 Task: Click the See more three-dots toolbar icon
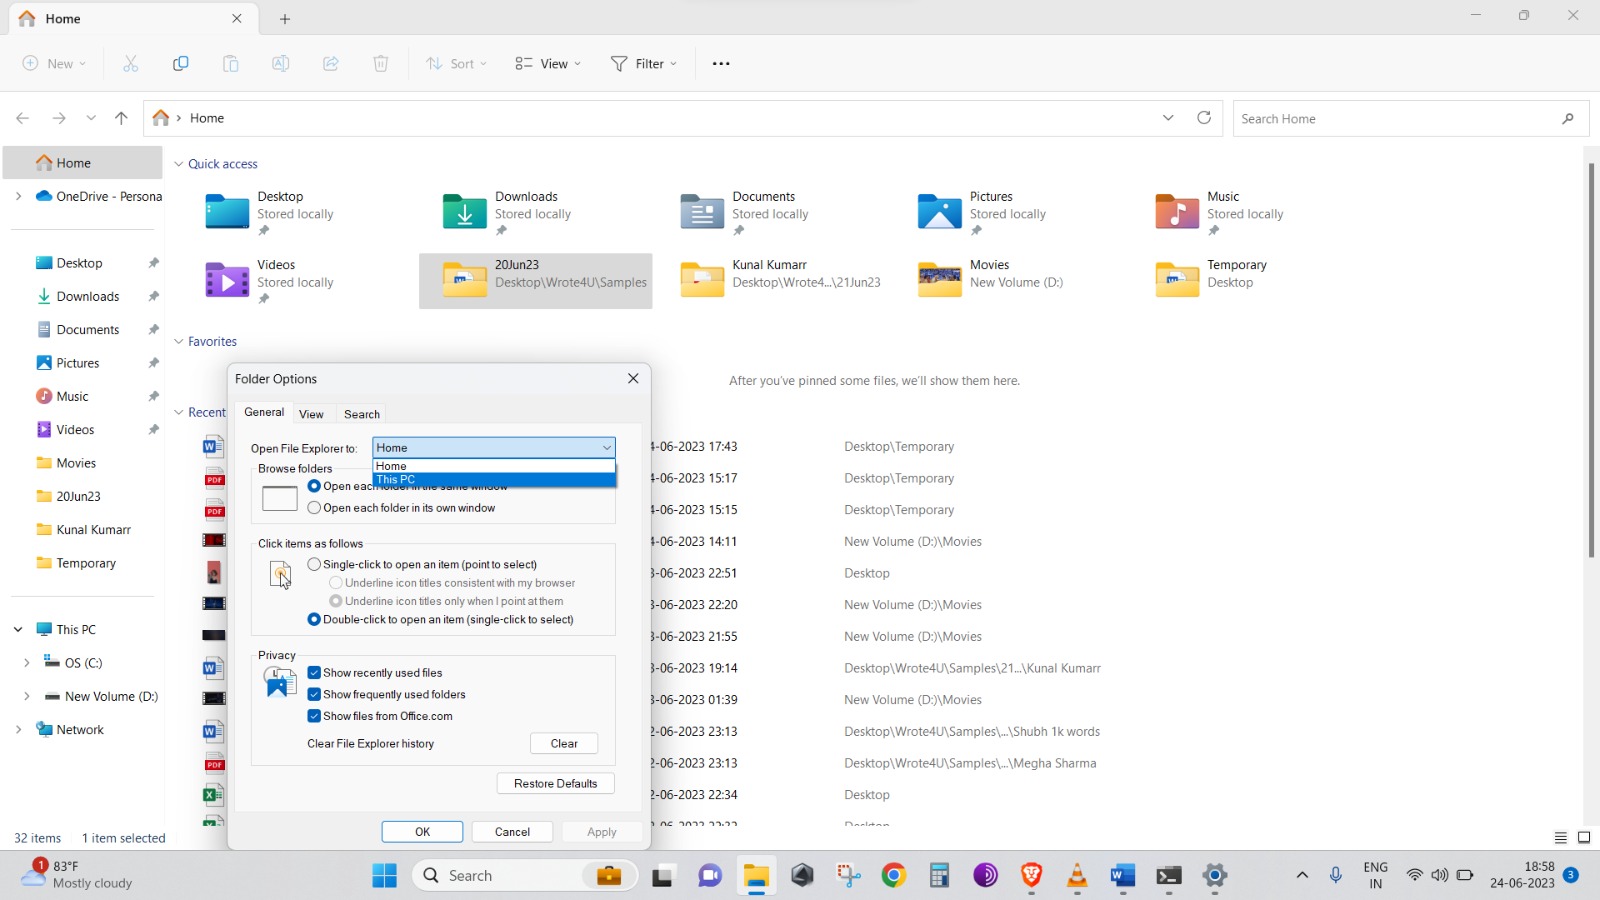tap(721, 64)
